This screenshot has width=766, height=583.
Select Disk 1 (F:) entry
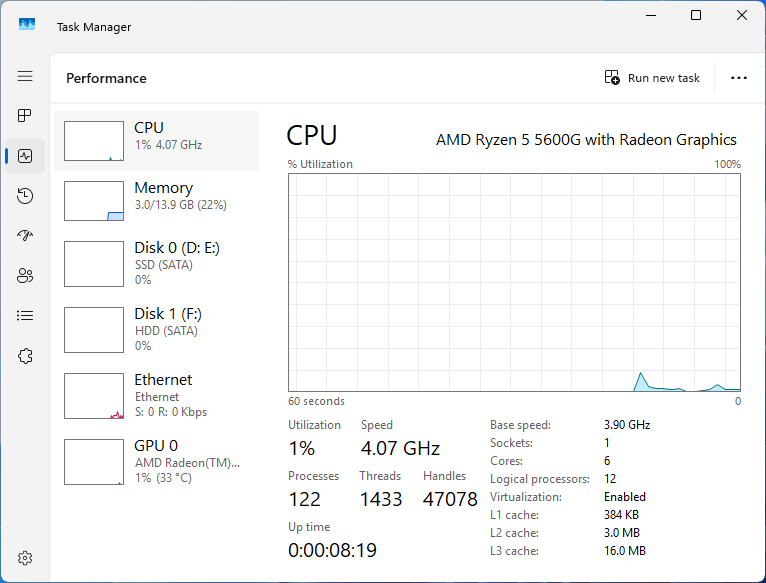(156, 330)
